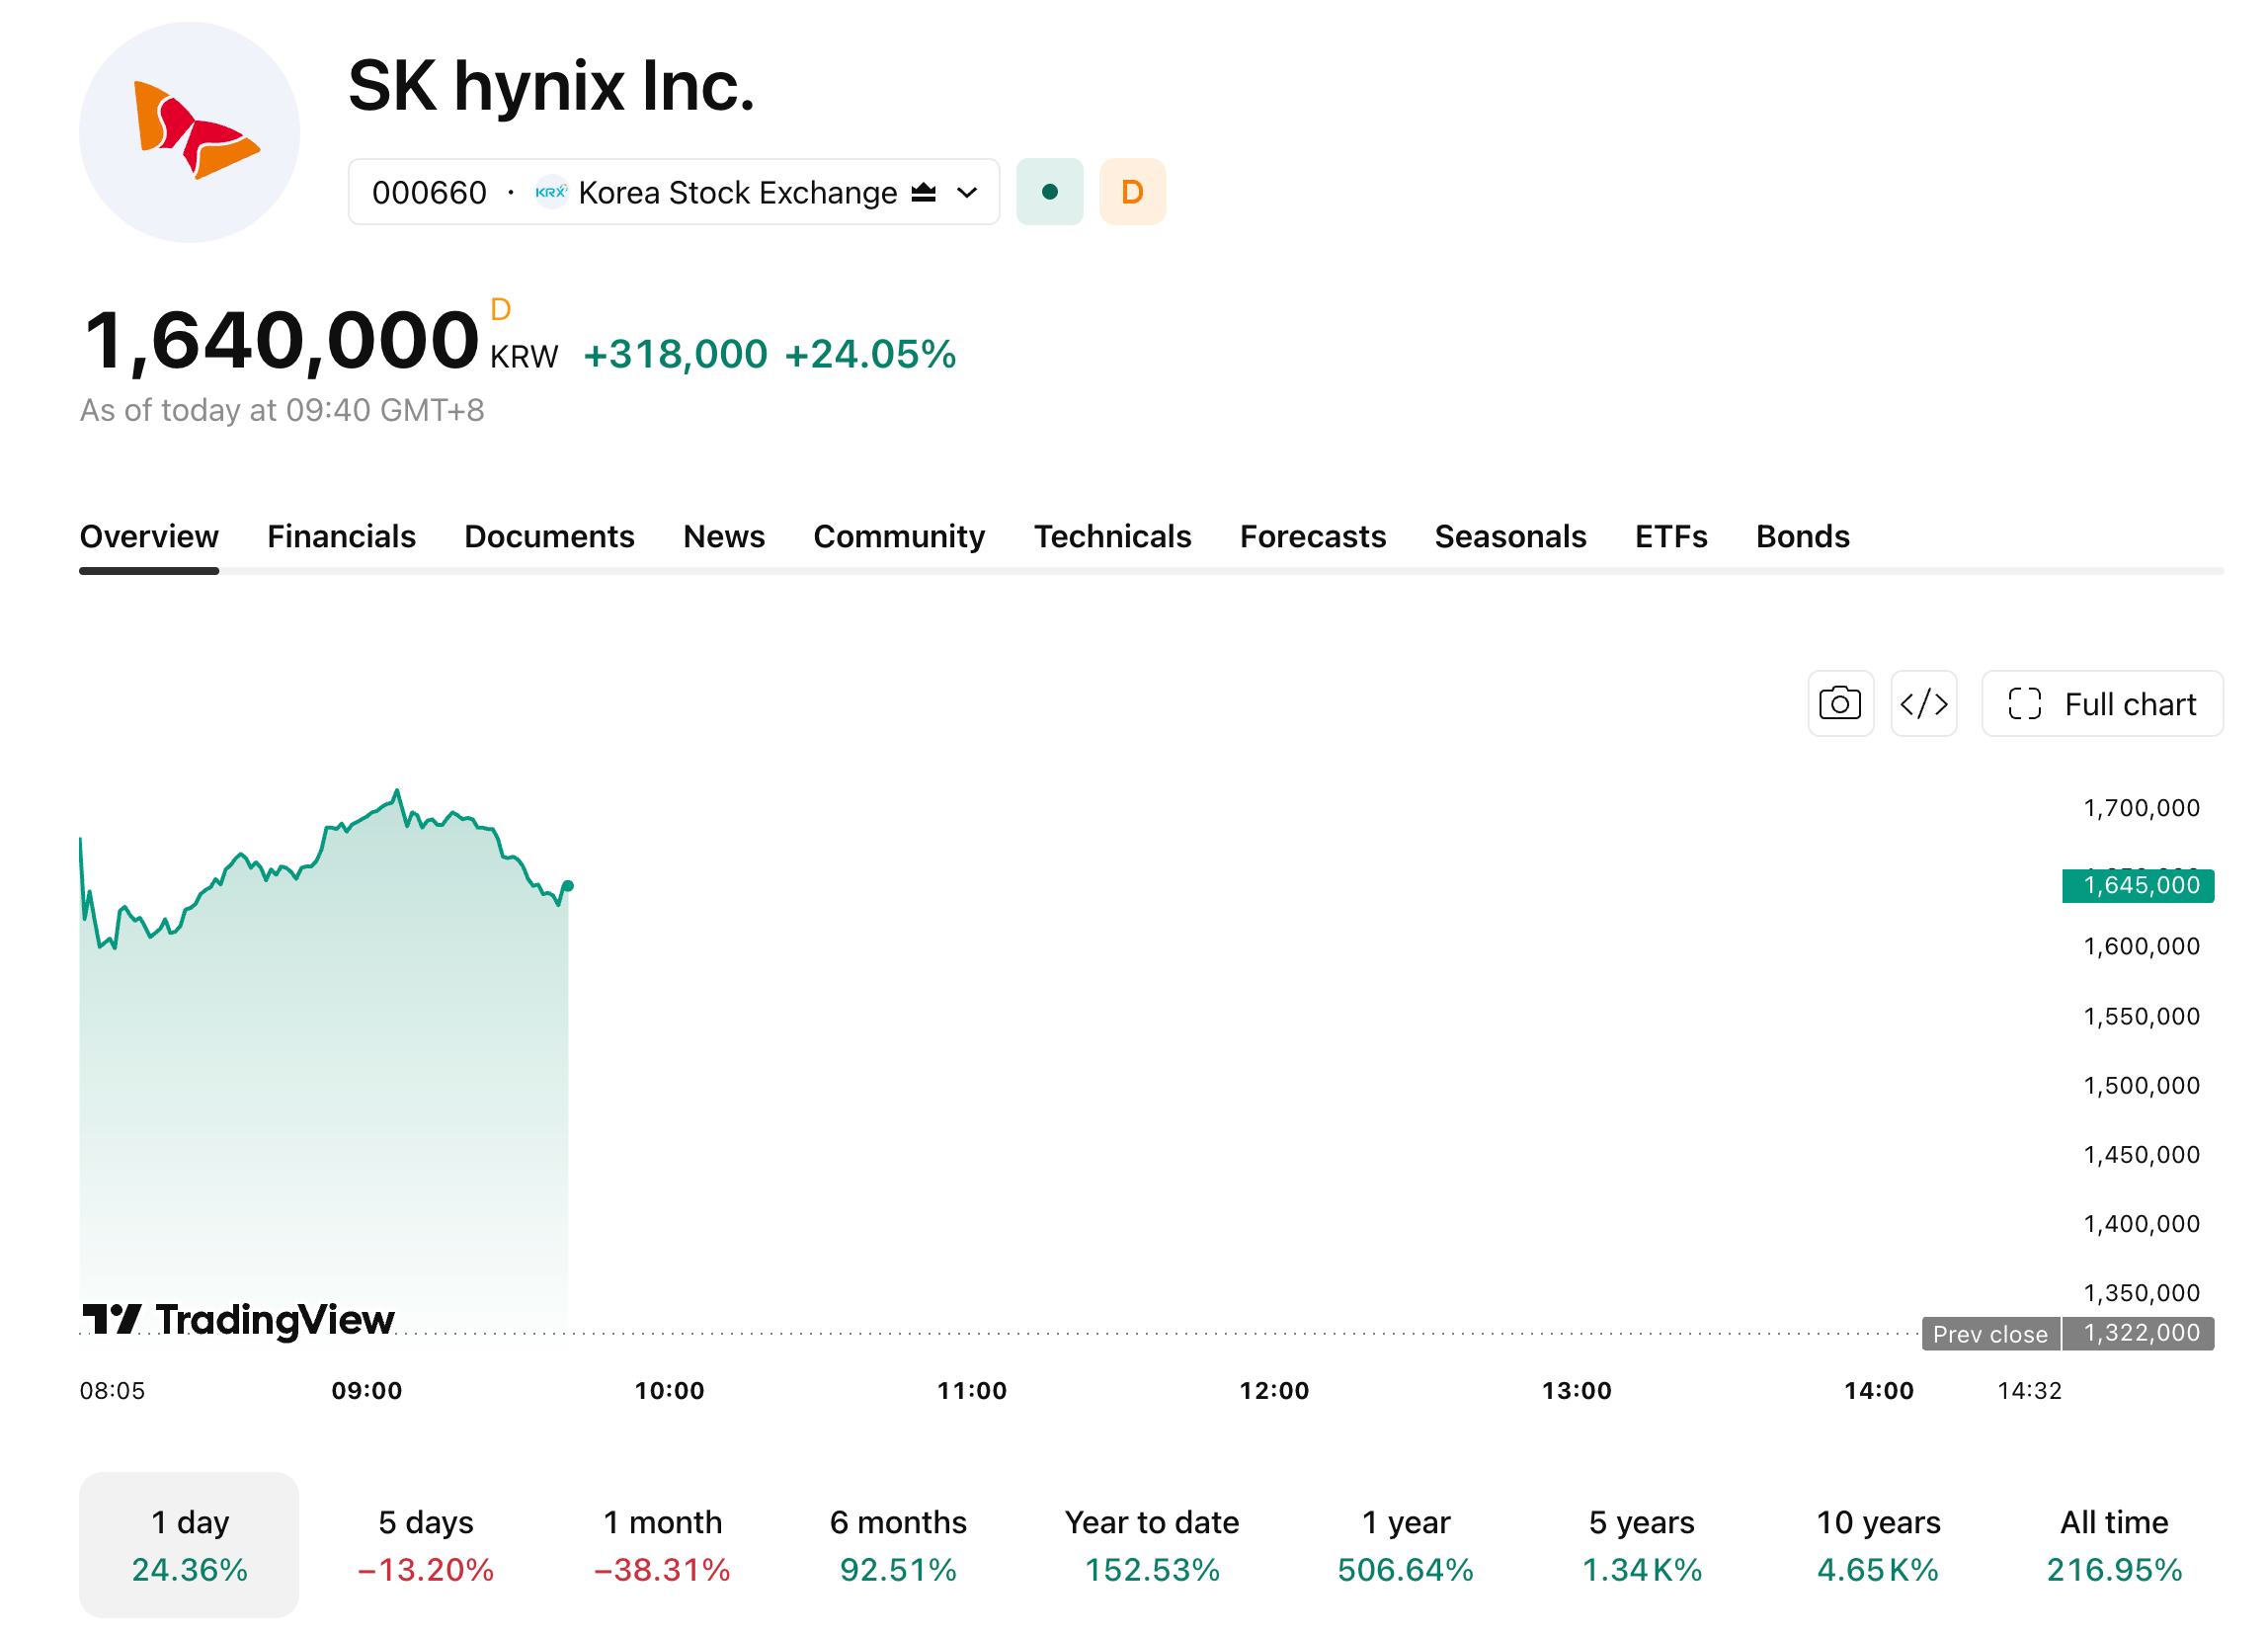The width and height of the screenshot is (2268, 1636).
Task: Click the orange D delayed data badge
Action: click(1132, 191)
